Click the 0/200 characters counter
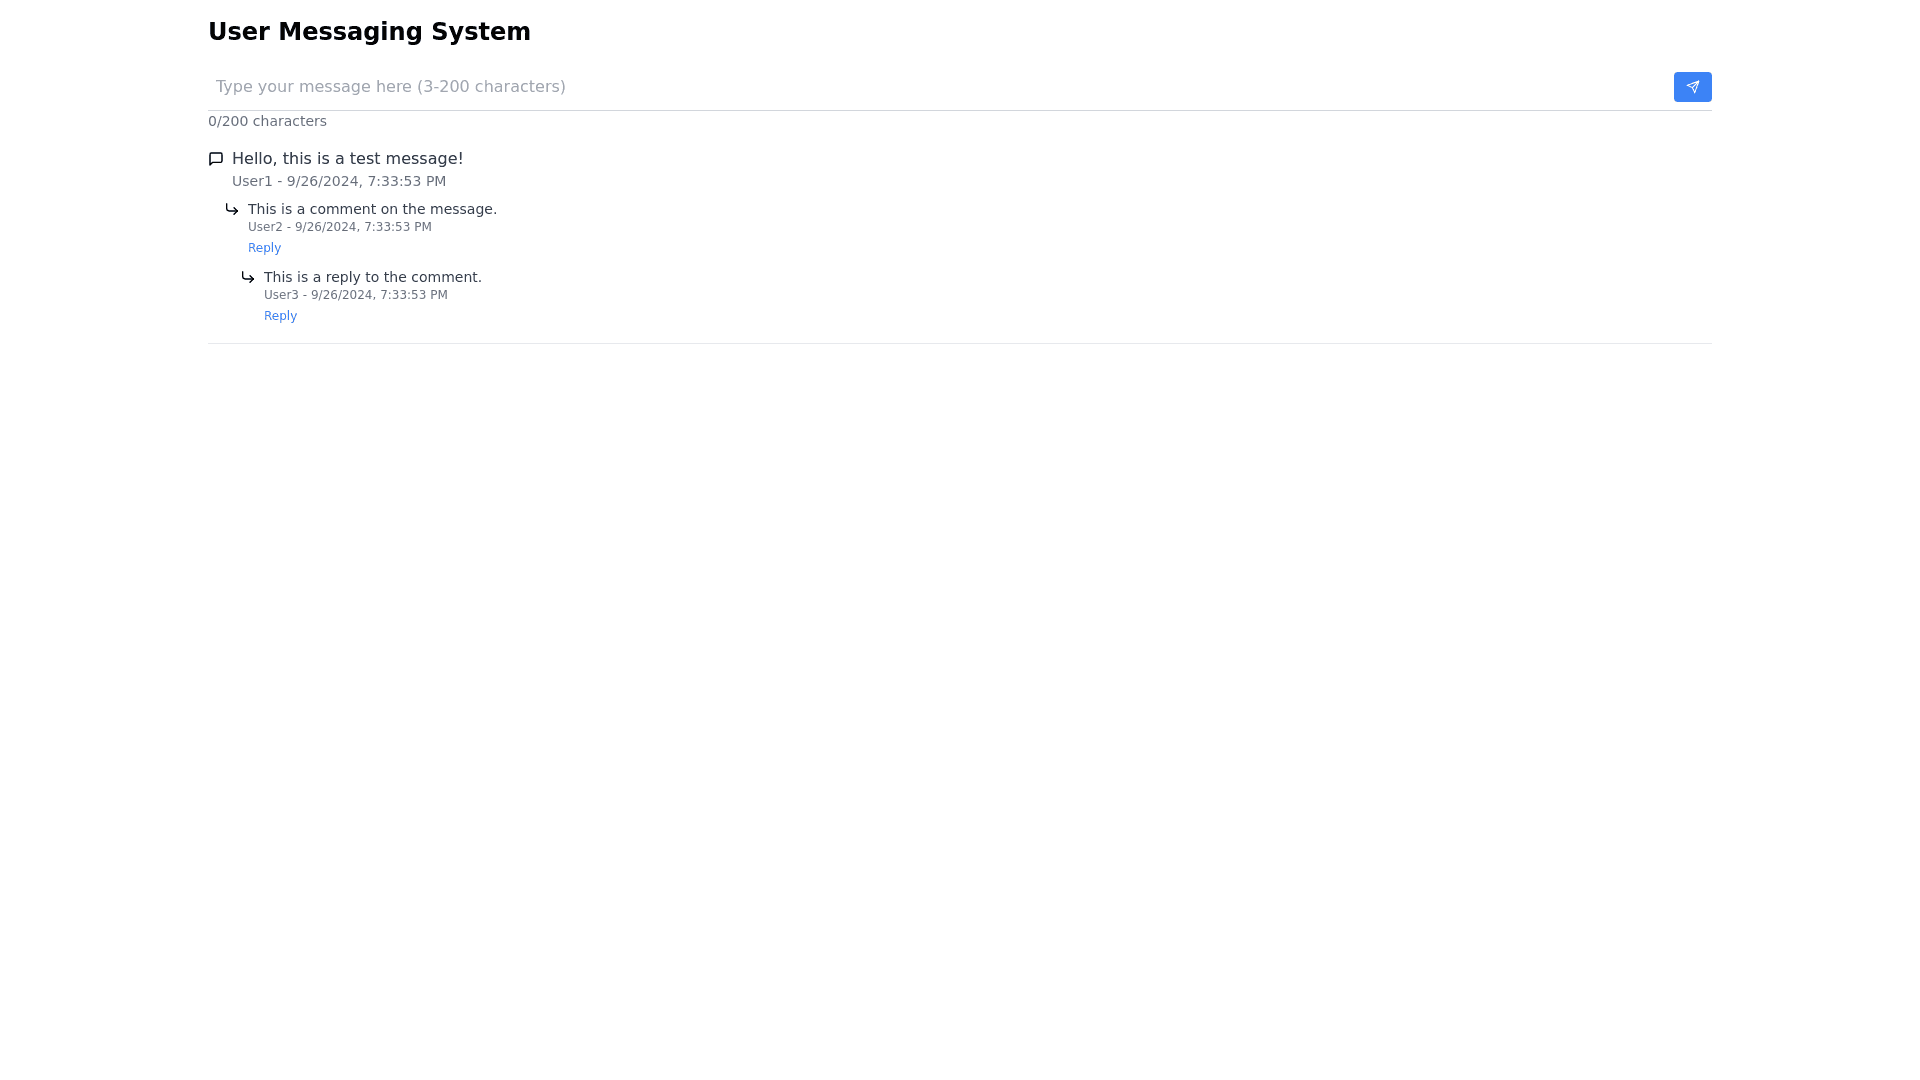Image resolution: width=1920 pixels, height=1080 pixels. [x=267, y=121]
